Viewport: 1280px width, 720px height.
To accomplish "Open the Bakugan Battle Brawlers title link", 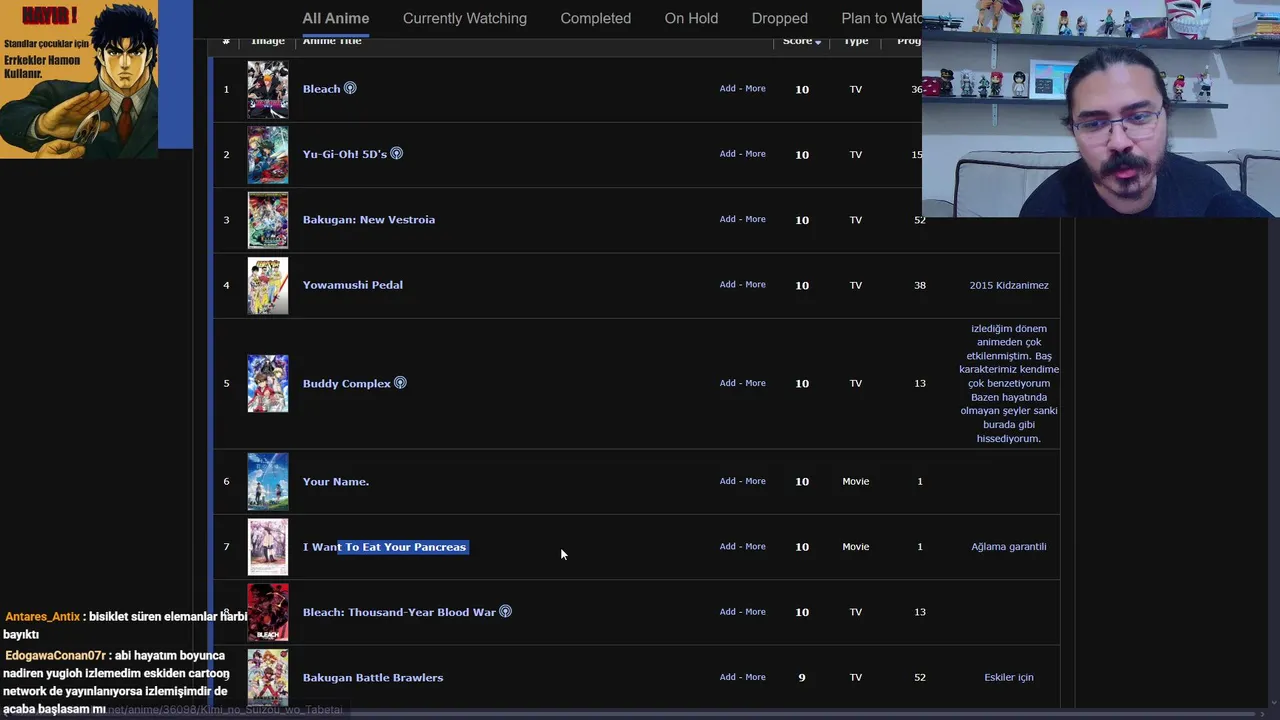I will pos(373,677).
